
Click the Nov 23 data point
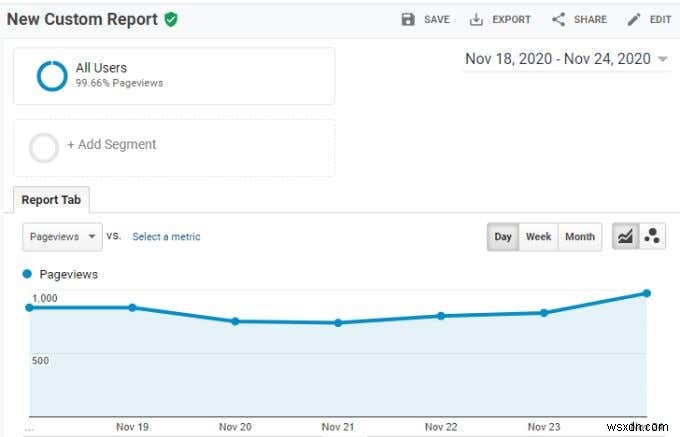coord(544,313)
